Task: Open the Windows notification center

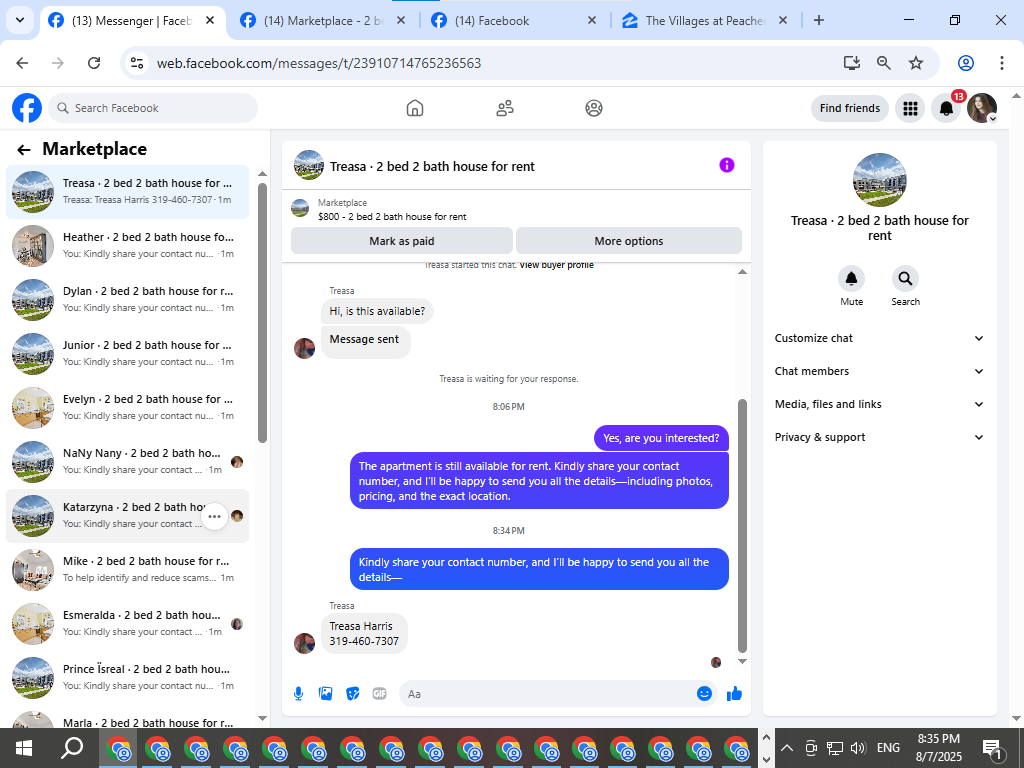Action: click(993, 748)
